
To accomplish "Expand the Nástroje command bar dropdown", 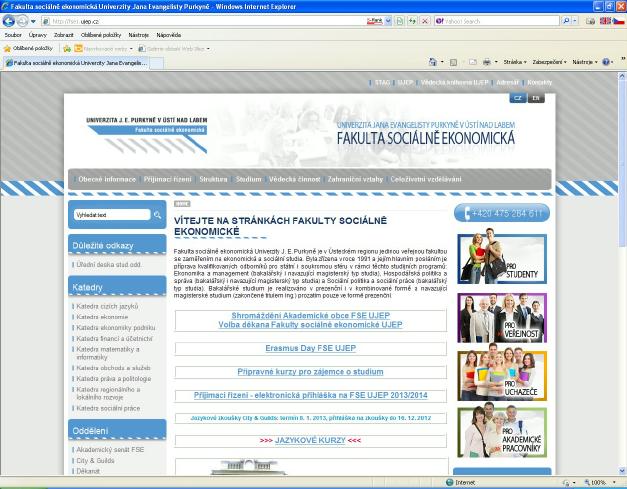I will point(585,62).
